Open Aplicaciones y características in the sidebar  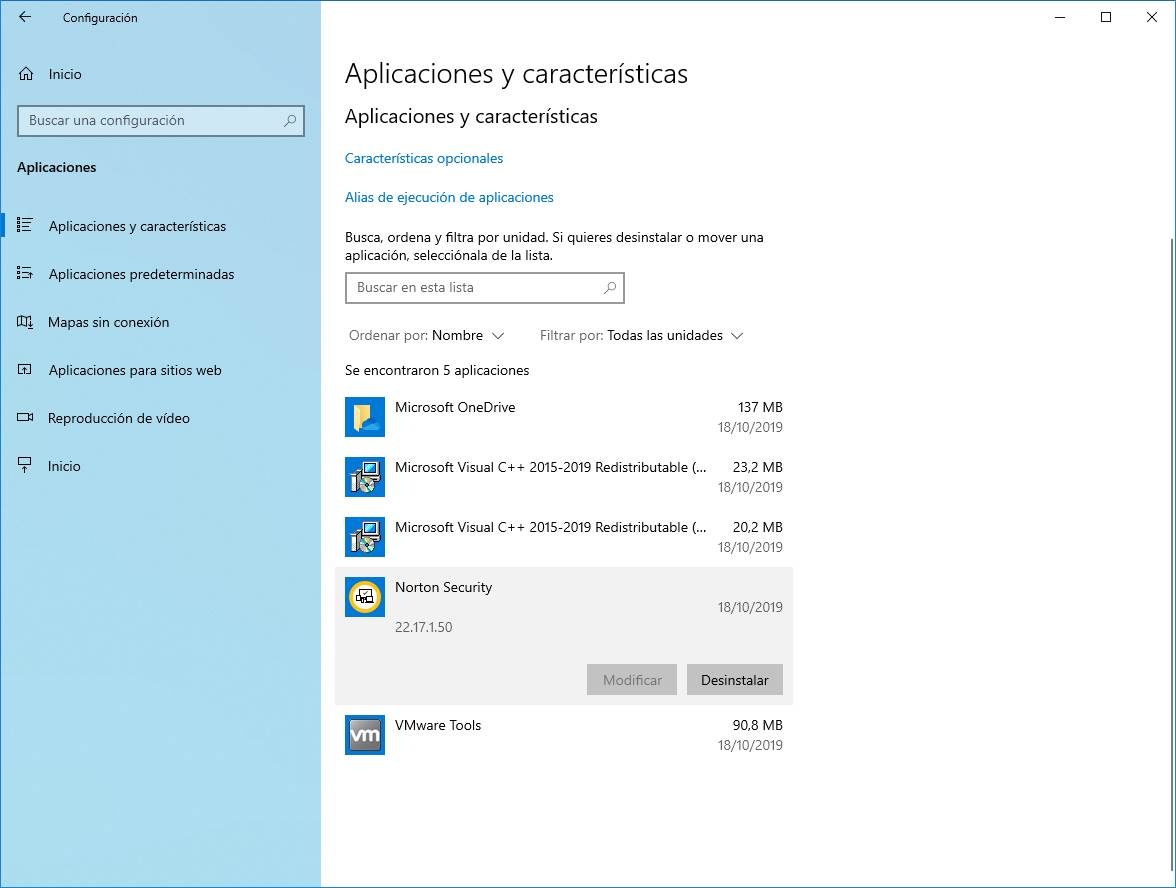tap(160, 226)
